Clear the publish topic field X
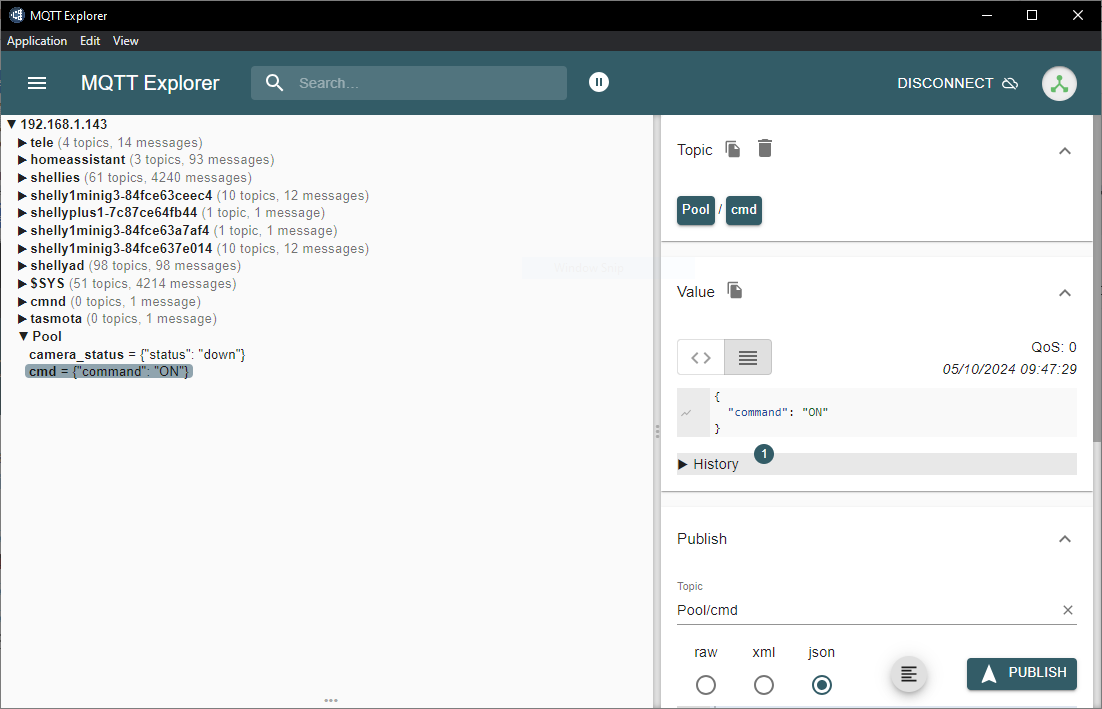The image size is (1102, 709). click(1068, 610)
